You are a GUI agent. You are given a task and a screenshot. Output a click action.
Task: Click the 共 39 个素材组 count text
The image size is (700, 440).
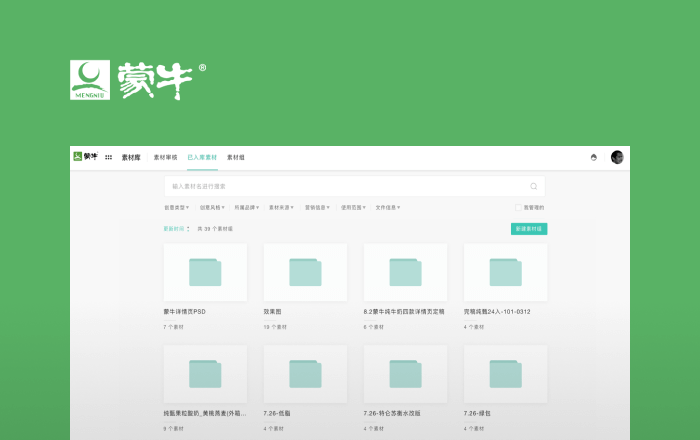coord(215,229)
